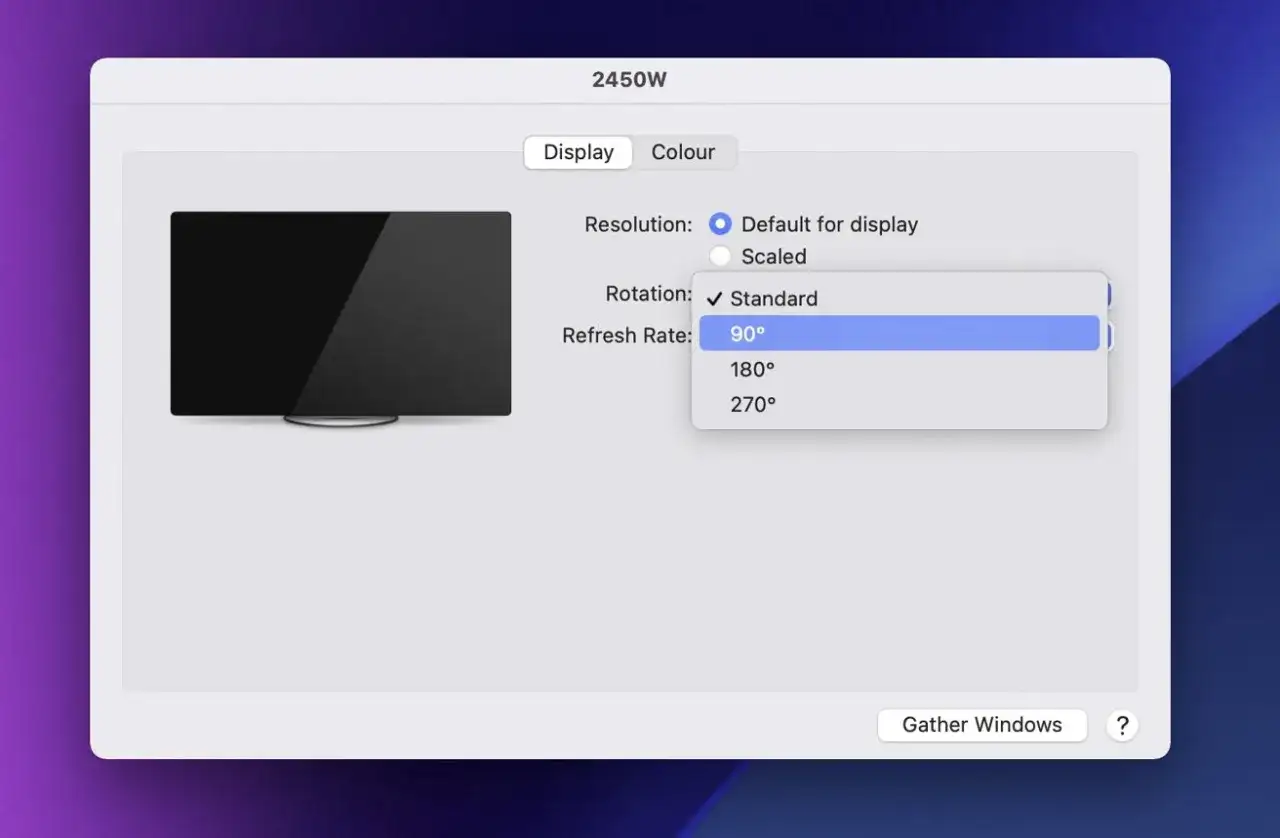Open help with the question mark button

point(1122,725)
